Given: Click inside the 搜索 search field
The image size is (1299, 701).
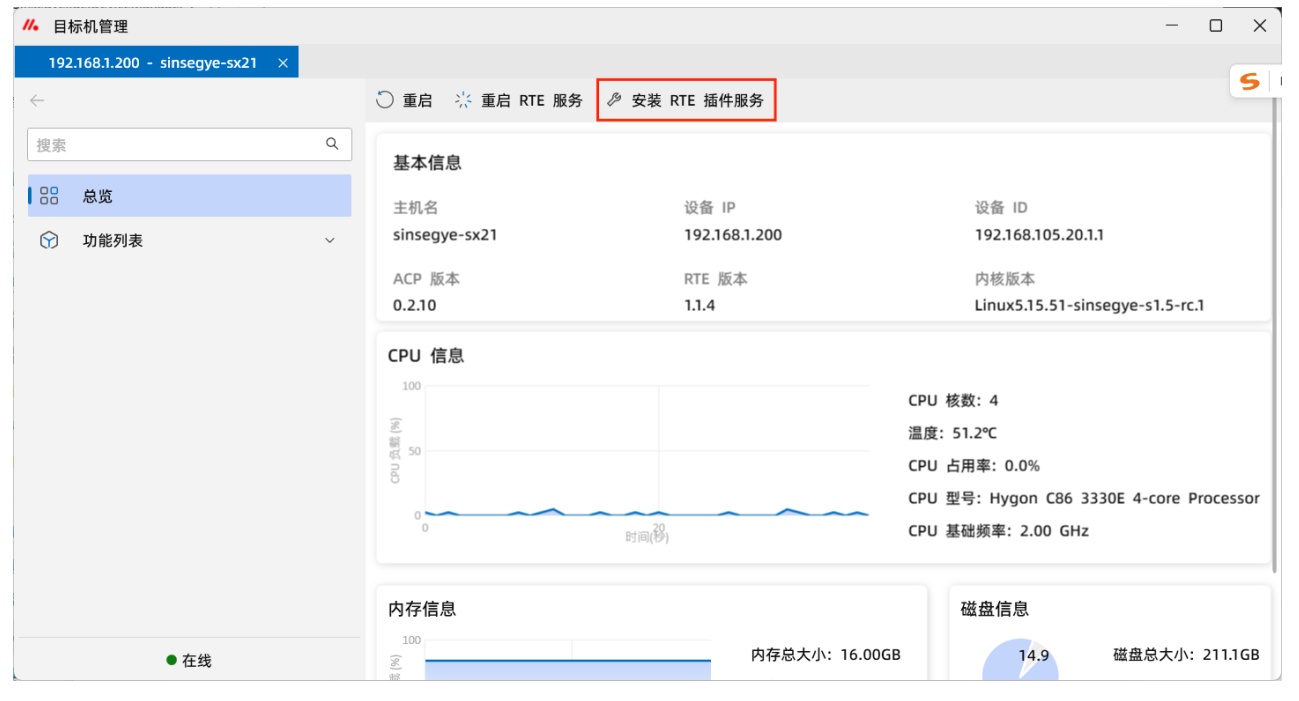Looking at the screenshot, I should point(175,145).
